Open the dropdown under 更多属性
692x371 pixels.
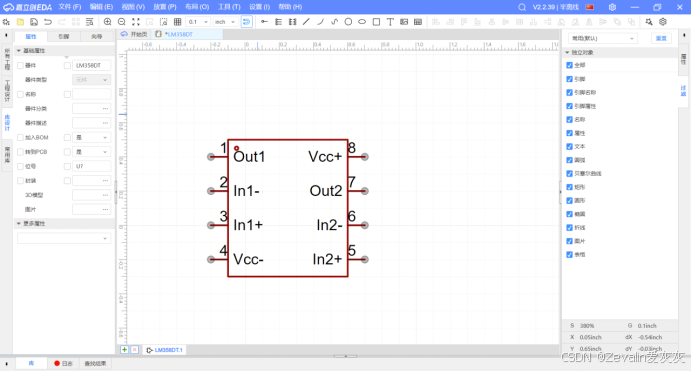point(64,238)
